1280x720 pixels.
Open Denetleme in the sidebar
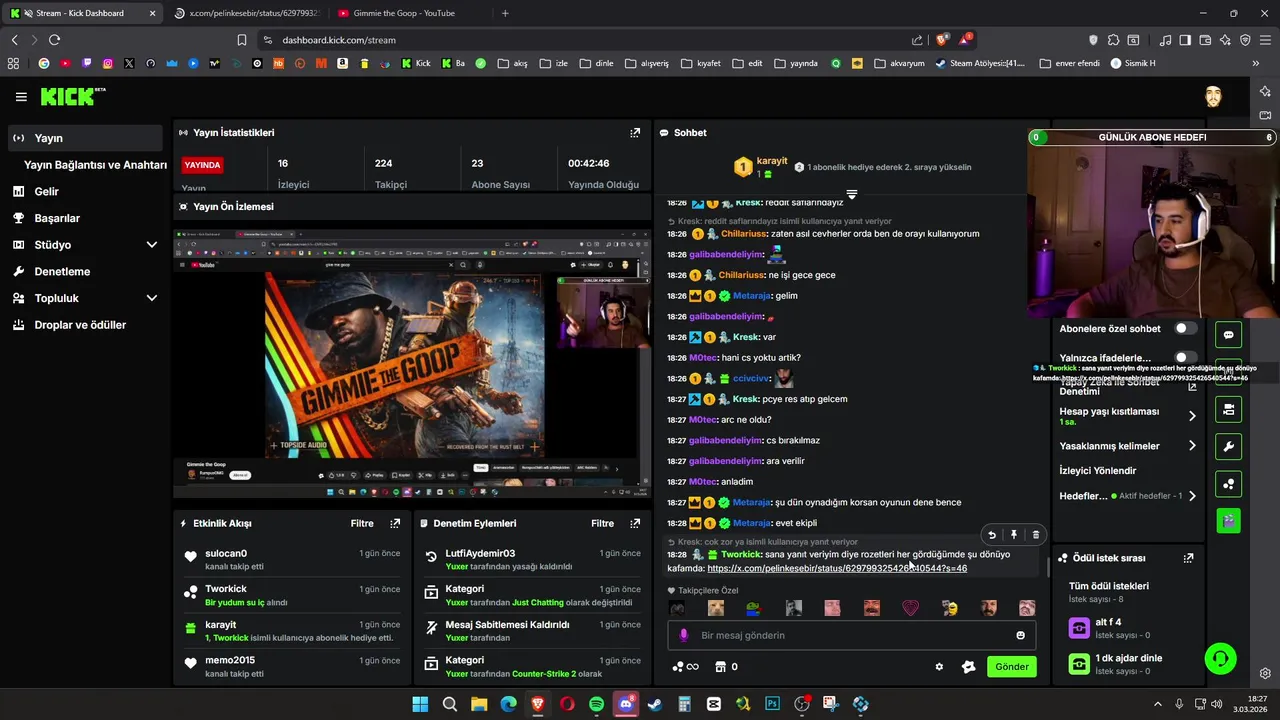coord(85,271)
